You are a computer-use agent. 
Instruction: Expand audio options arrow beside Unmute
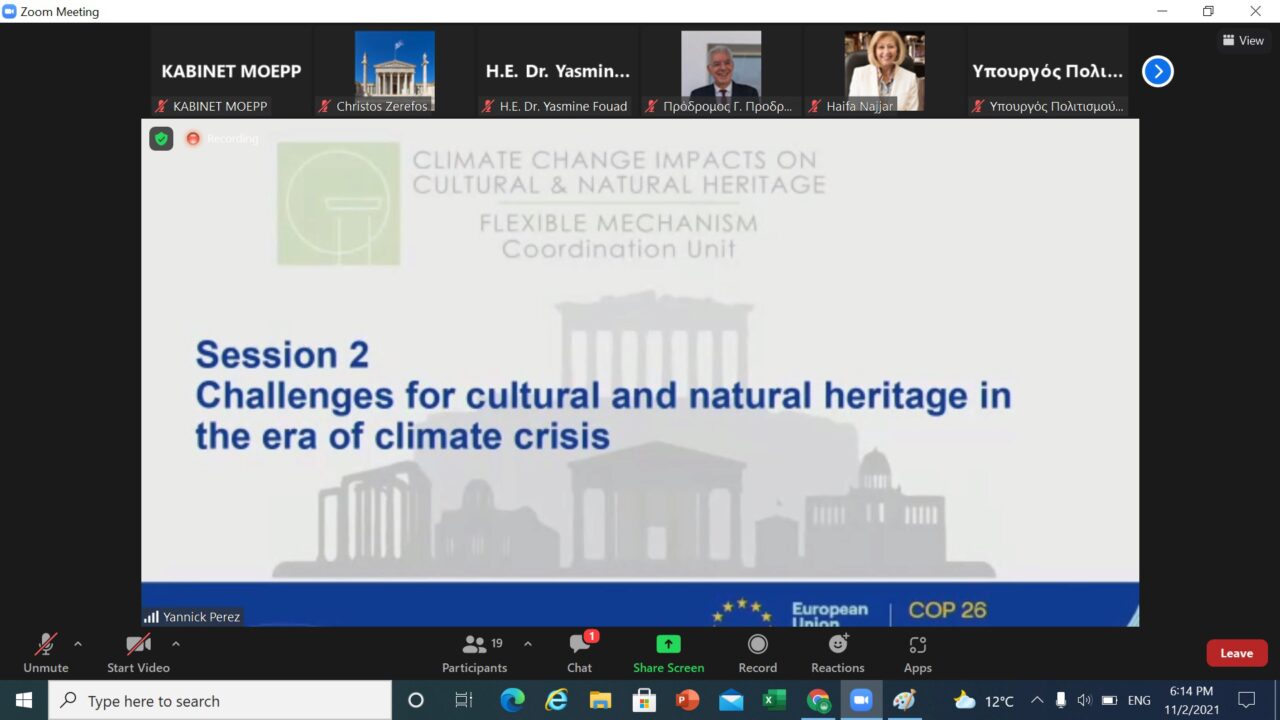click(78, 644)
